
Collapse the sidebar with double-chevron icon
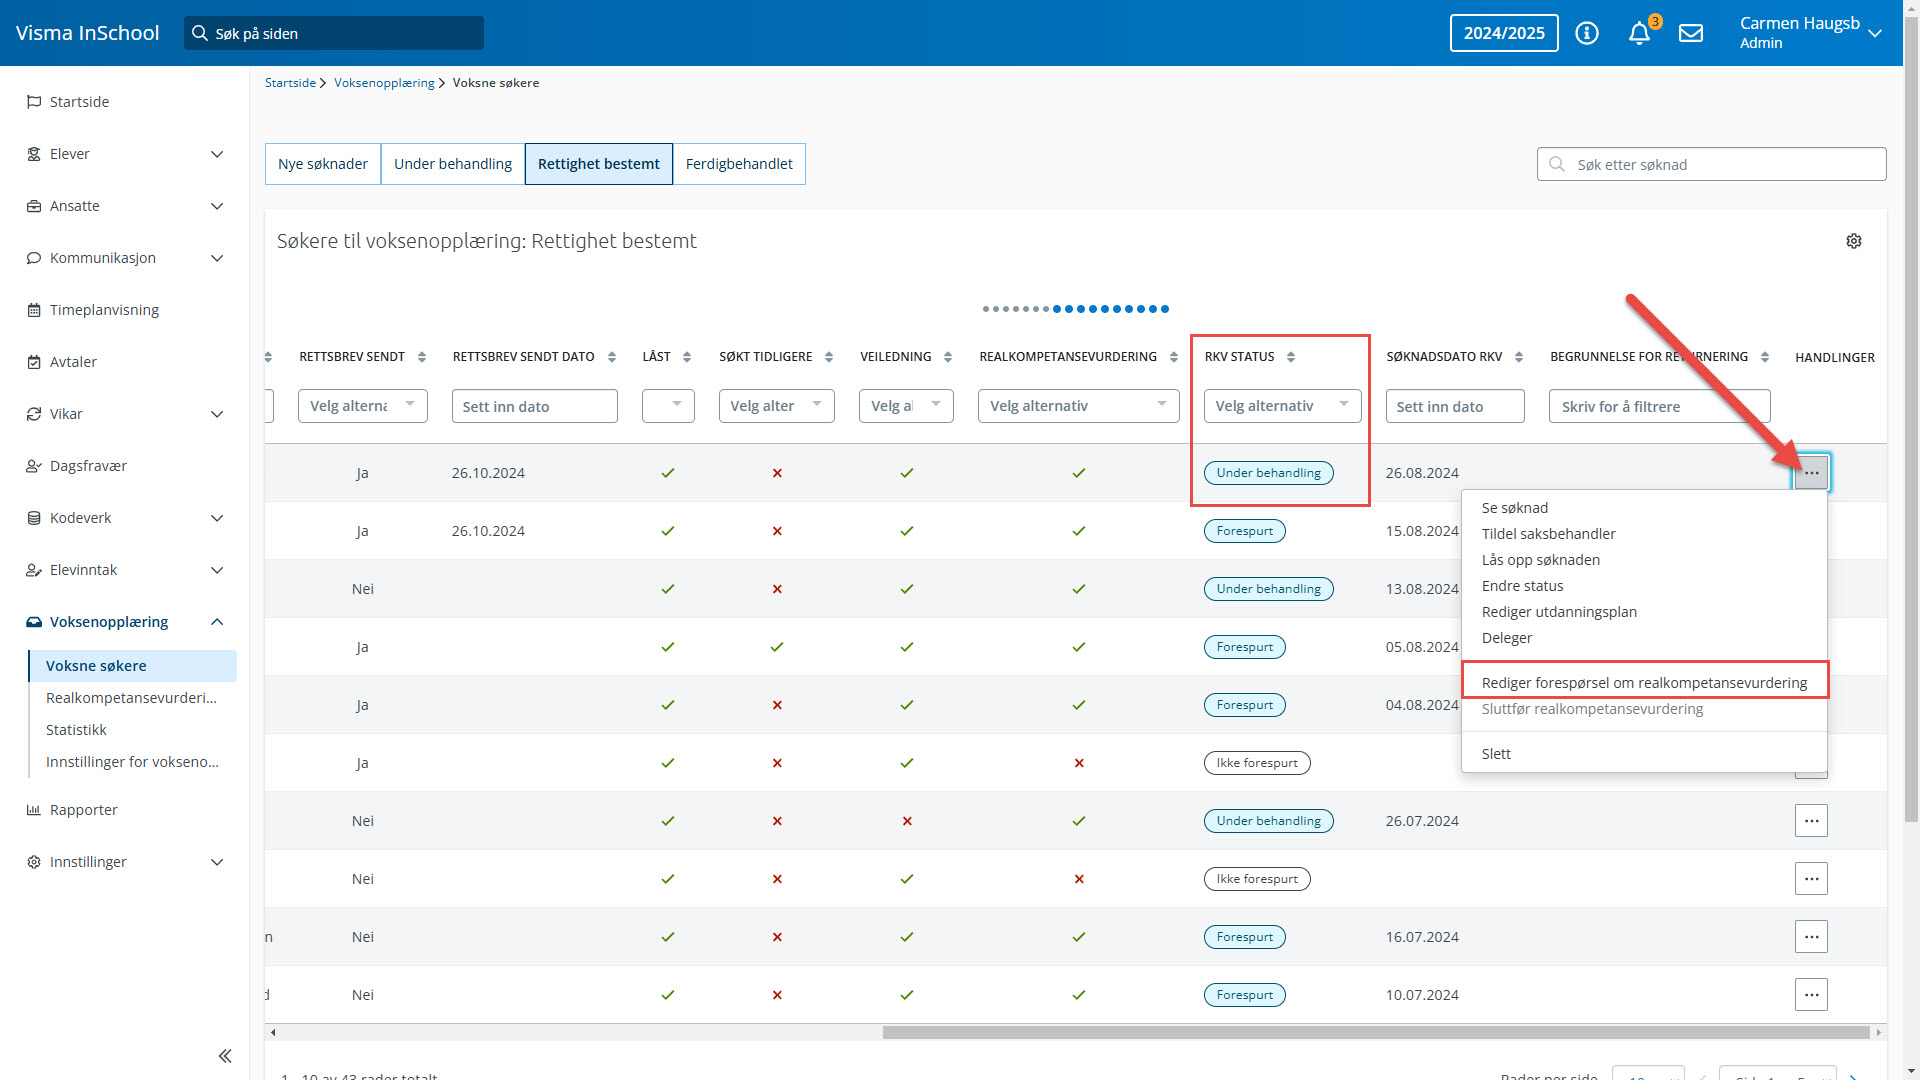pos(225,1056)
